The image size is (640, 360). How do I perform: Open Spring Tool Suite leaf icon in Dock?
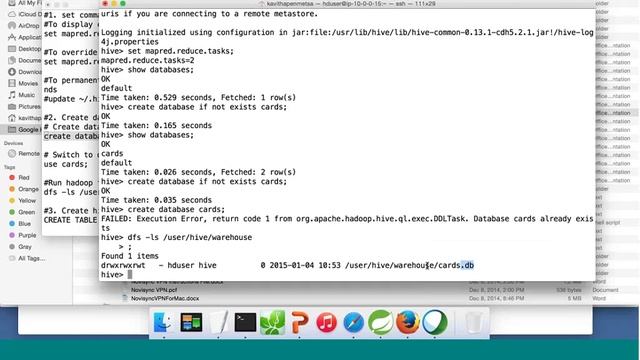[380, 322]
